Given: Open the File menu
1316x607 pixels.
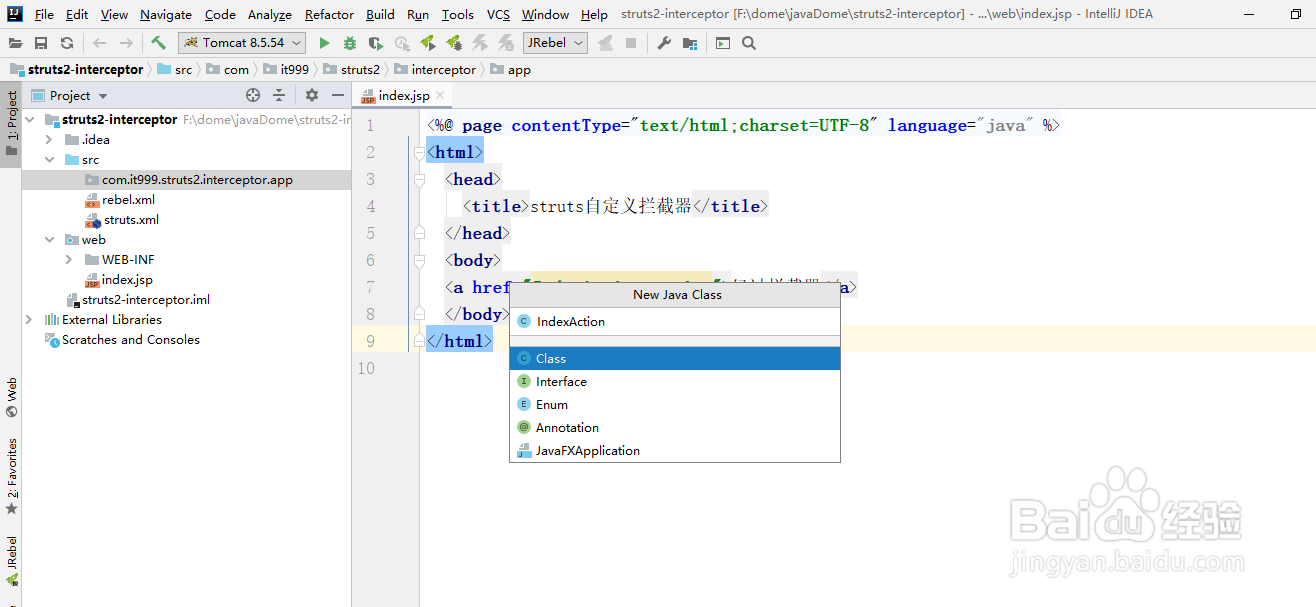Looking at the screenshot, I should [44, 14].
